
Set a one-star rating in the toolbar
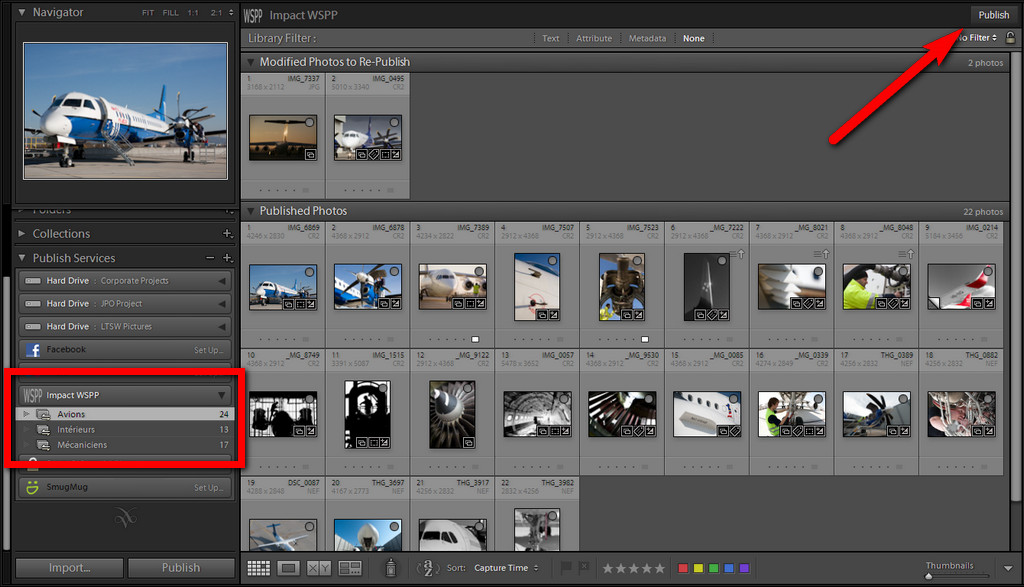pos(608,568)
